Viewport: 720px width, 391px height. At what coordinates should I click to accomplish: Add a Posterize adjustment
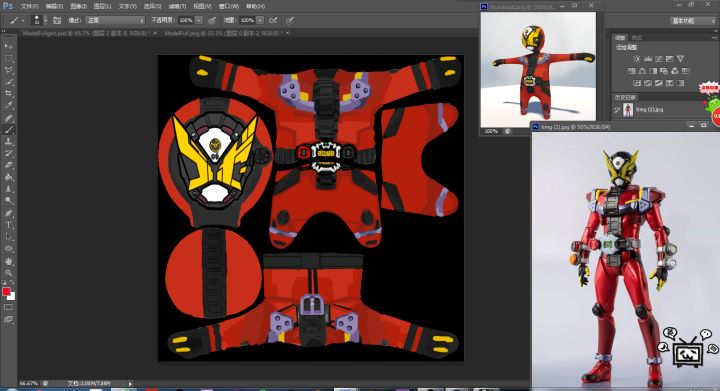point(648,83)
